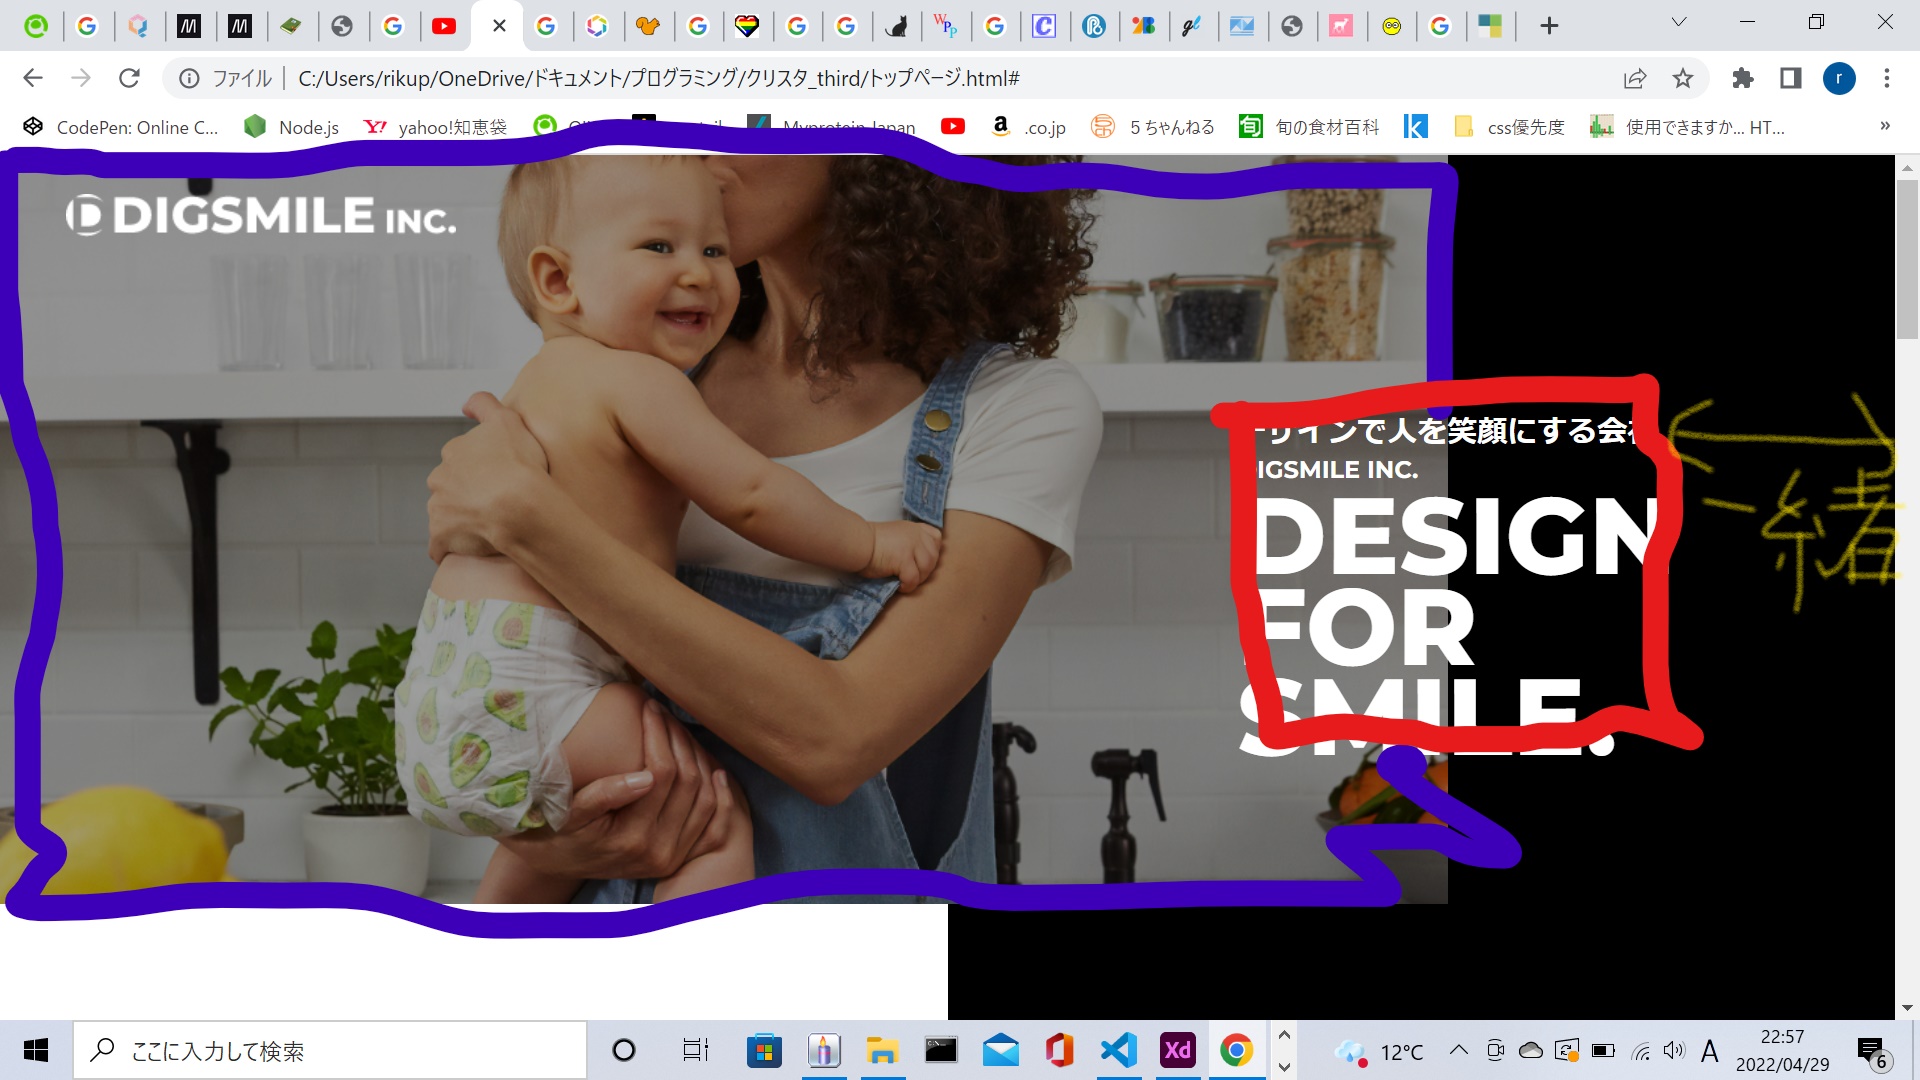1920x1080 pixels.
Task: Click the page's vertical scrollbar thumb
Action: (x=1907, y=260)
